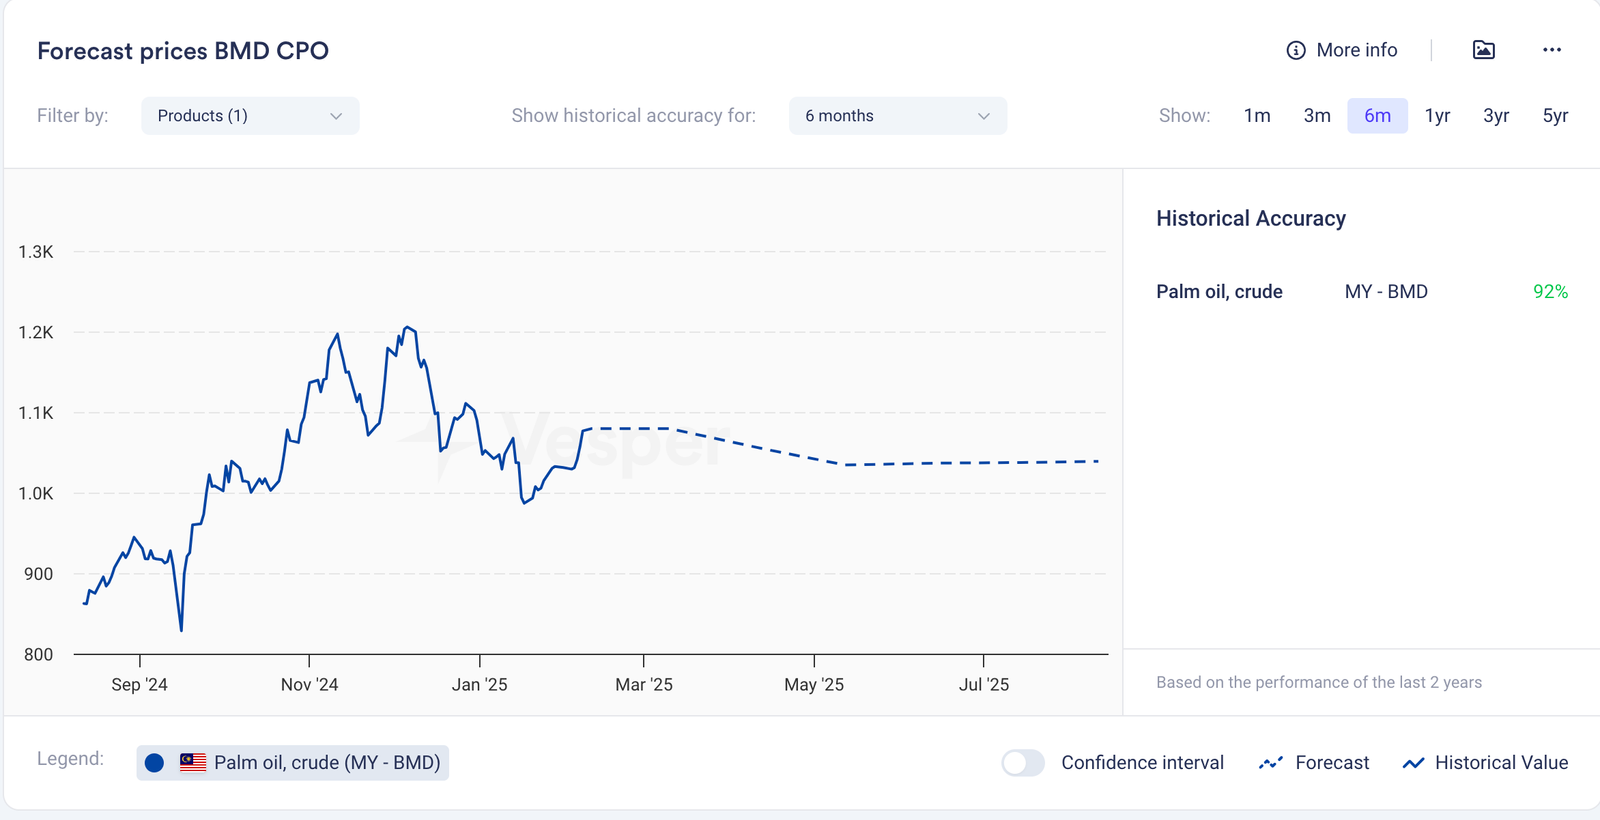Click the blue legend color dot
This screenshot has height=820, width=1600.
[x=154, y=763]
